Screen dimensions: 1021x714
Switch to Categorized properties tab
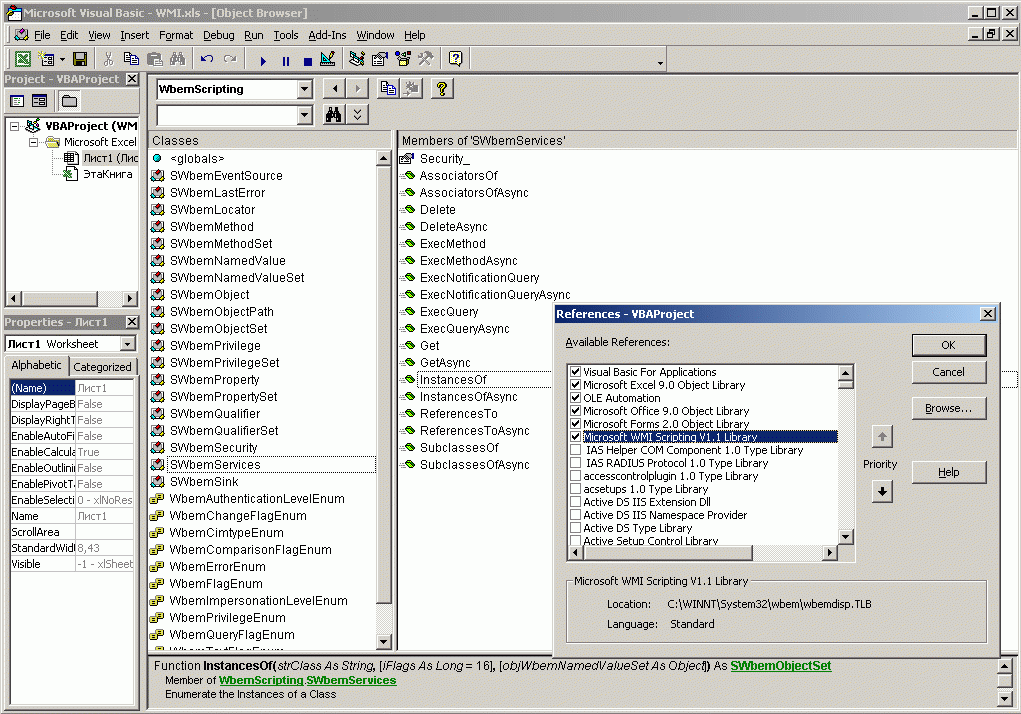click(x=102, y=367)
